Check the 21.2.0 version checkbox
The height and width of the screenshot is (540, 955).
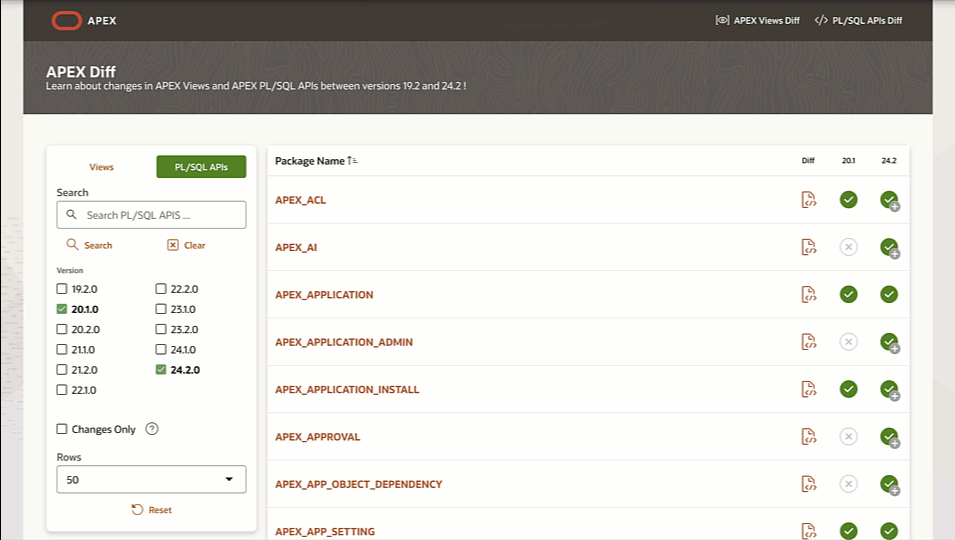click(62, 370)
